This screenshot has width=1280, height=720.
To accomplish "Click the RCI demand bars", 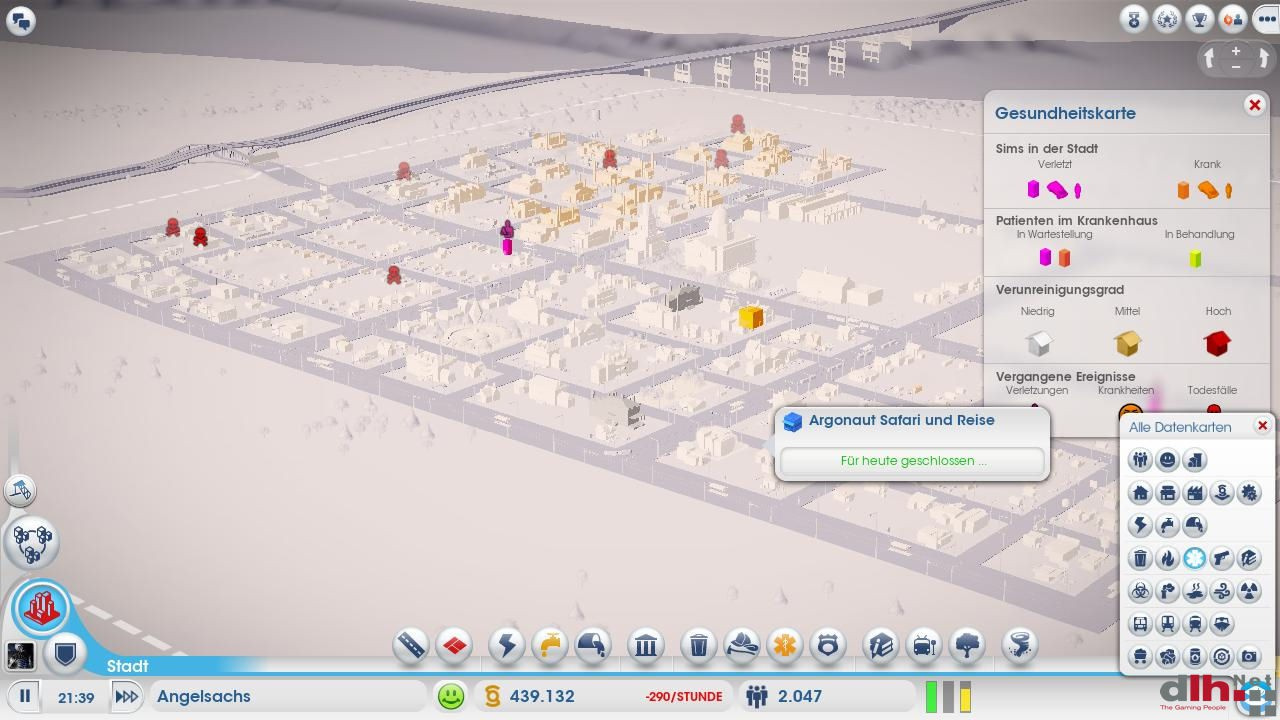I will tap(948, 697).
